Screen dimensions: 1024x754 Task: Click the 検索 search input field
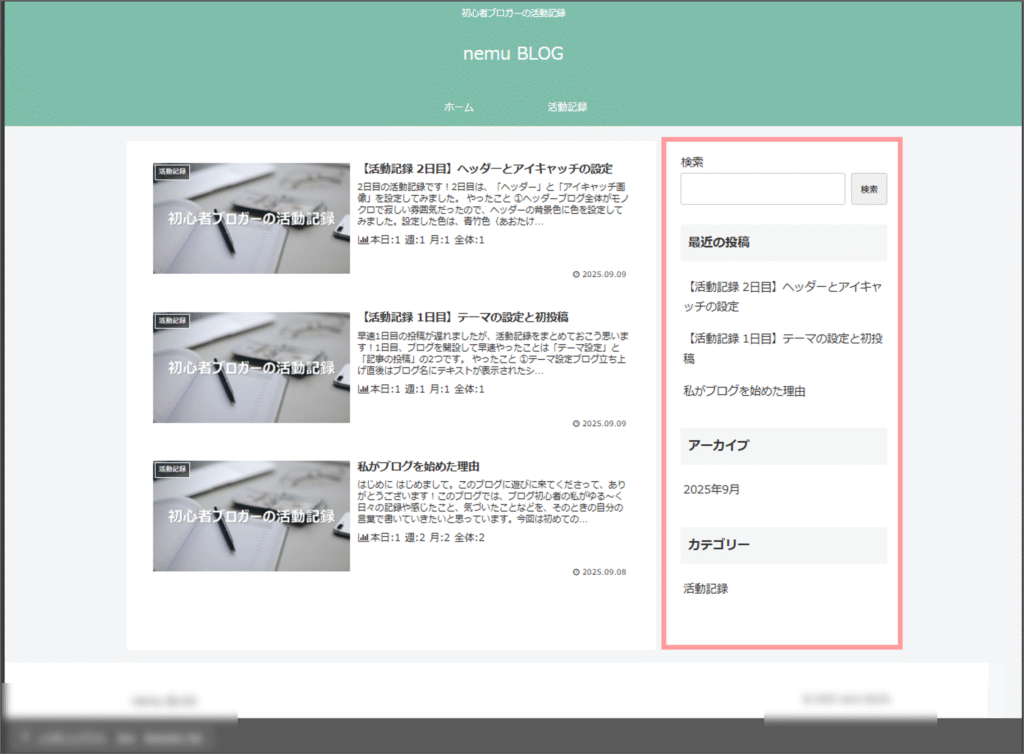762,189
